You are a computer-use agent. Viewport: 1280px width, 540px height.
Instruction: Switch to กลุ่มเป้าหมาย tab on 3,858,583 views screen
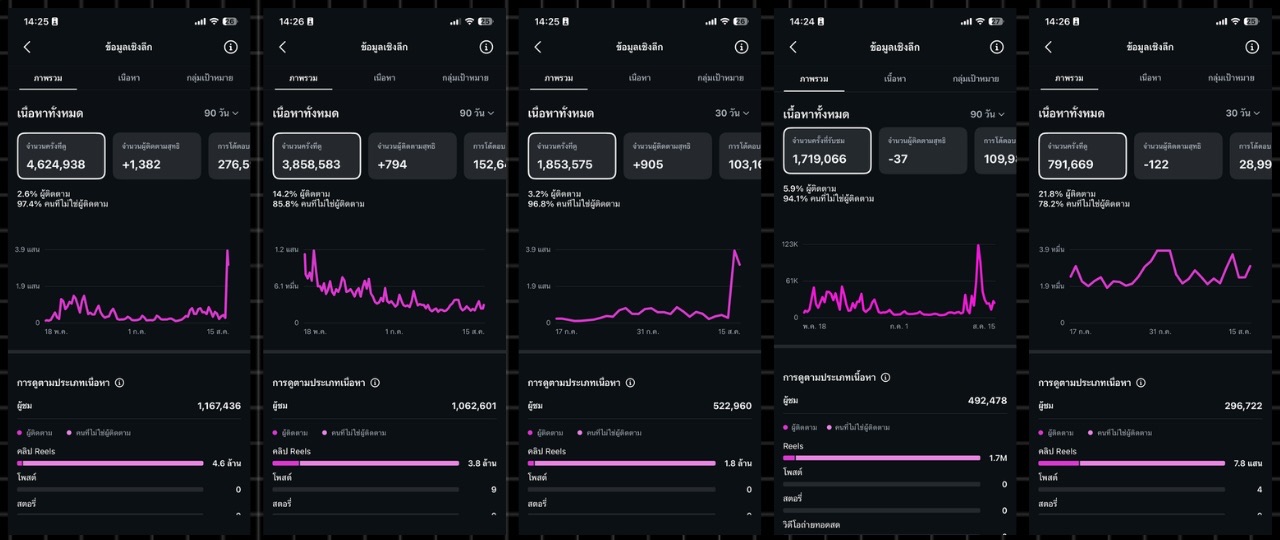(x=465, y=77)
